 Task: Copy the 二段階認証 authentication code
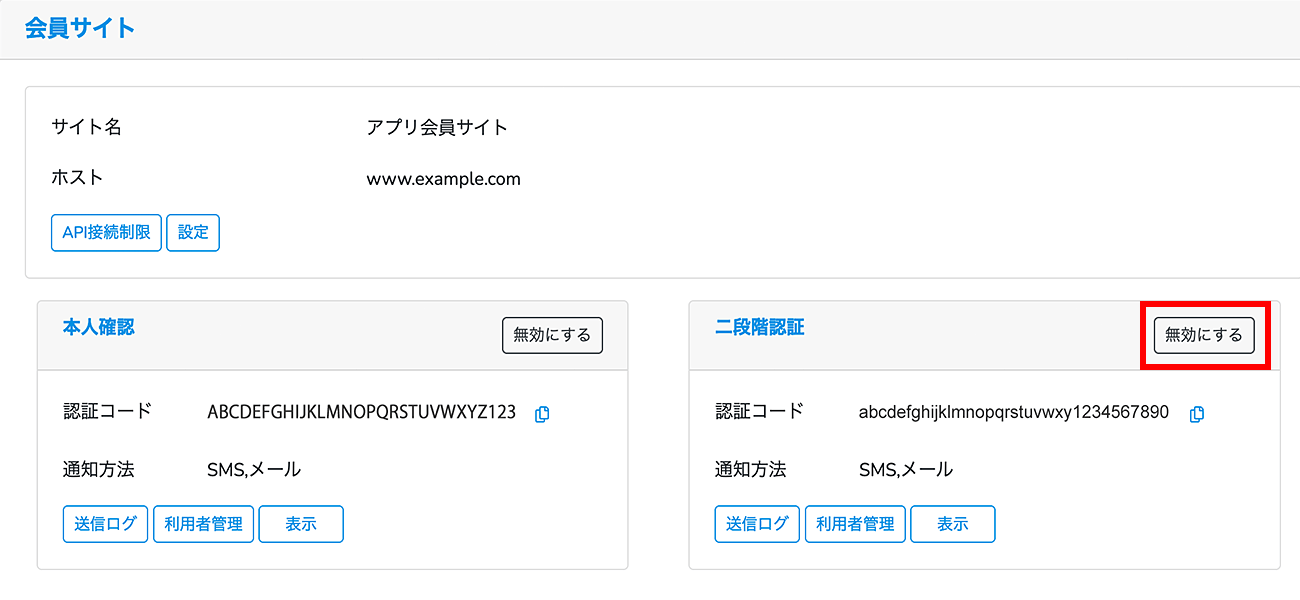pyautogui.click(x=1196, y=414)
